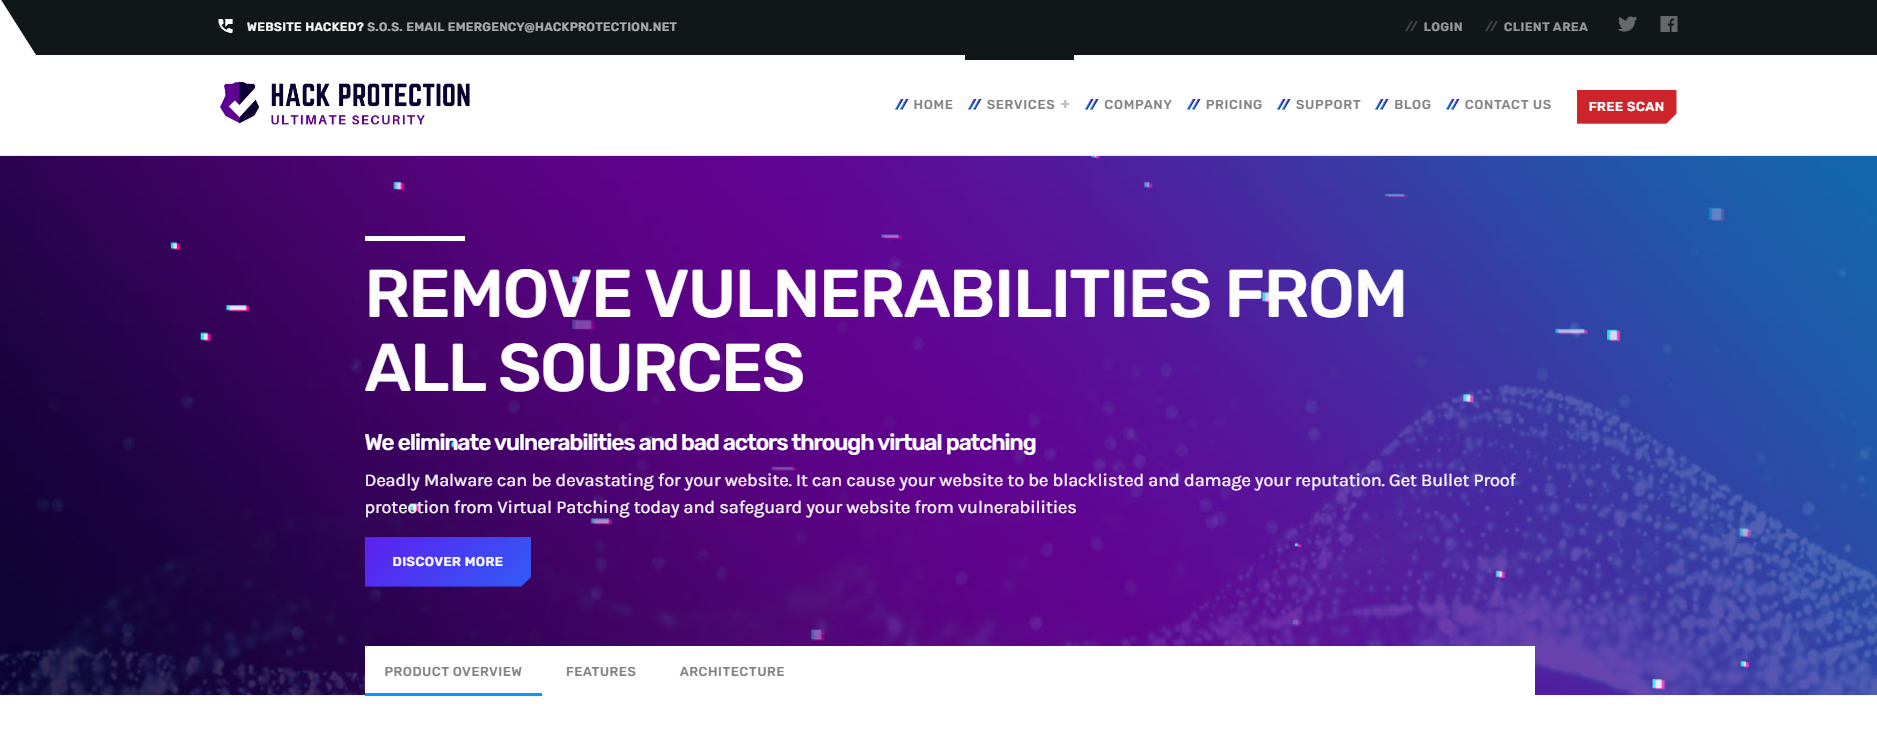Click the Login link
Image resolution: width=1877 pixels, height=729 pixels.
[x=1442, y=27]
